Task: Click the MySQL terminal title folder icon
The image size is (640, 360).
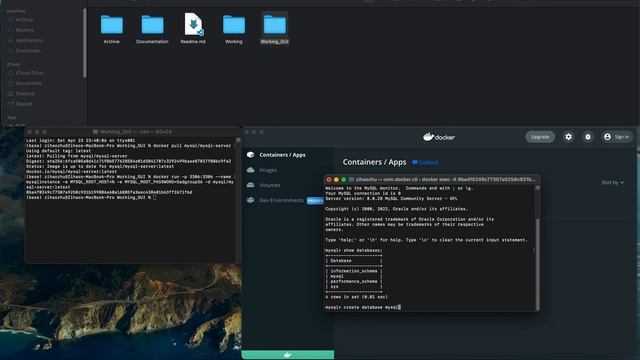Action: tap(351, 180)
